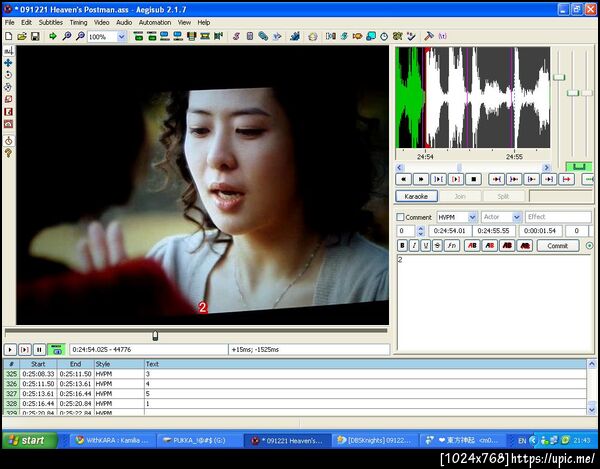Open the Subtitles menu

(51, 23)
